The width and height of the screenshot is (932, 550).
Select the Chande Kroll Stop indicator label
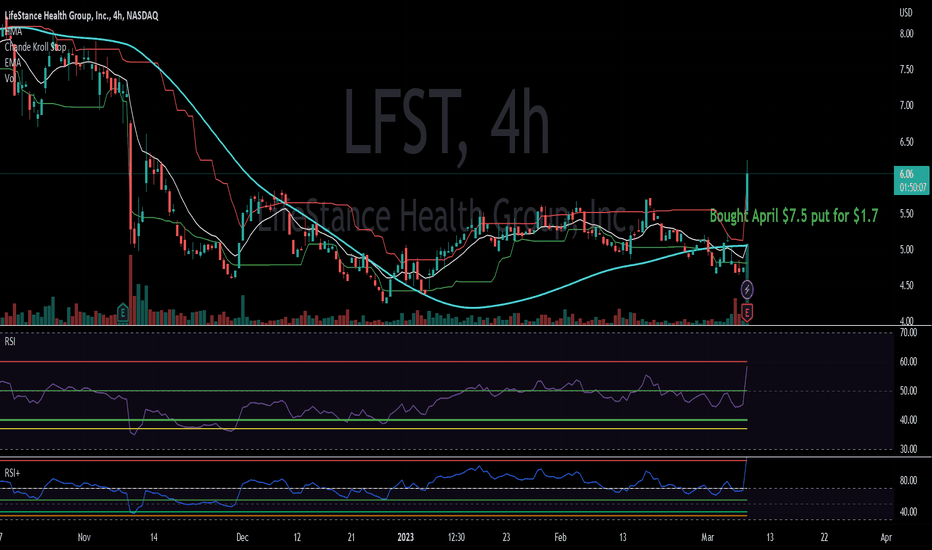pos(35,47)
